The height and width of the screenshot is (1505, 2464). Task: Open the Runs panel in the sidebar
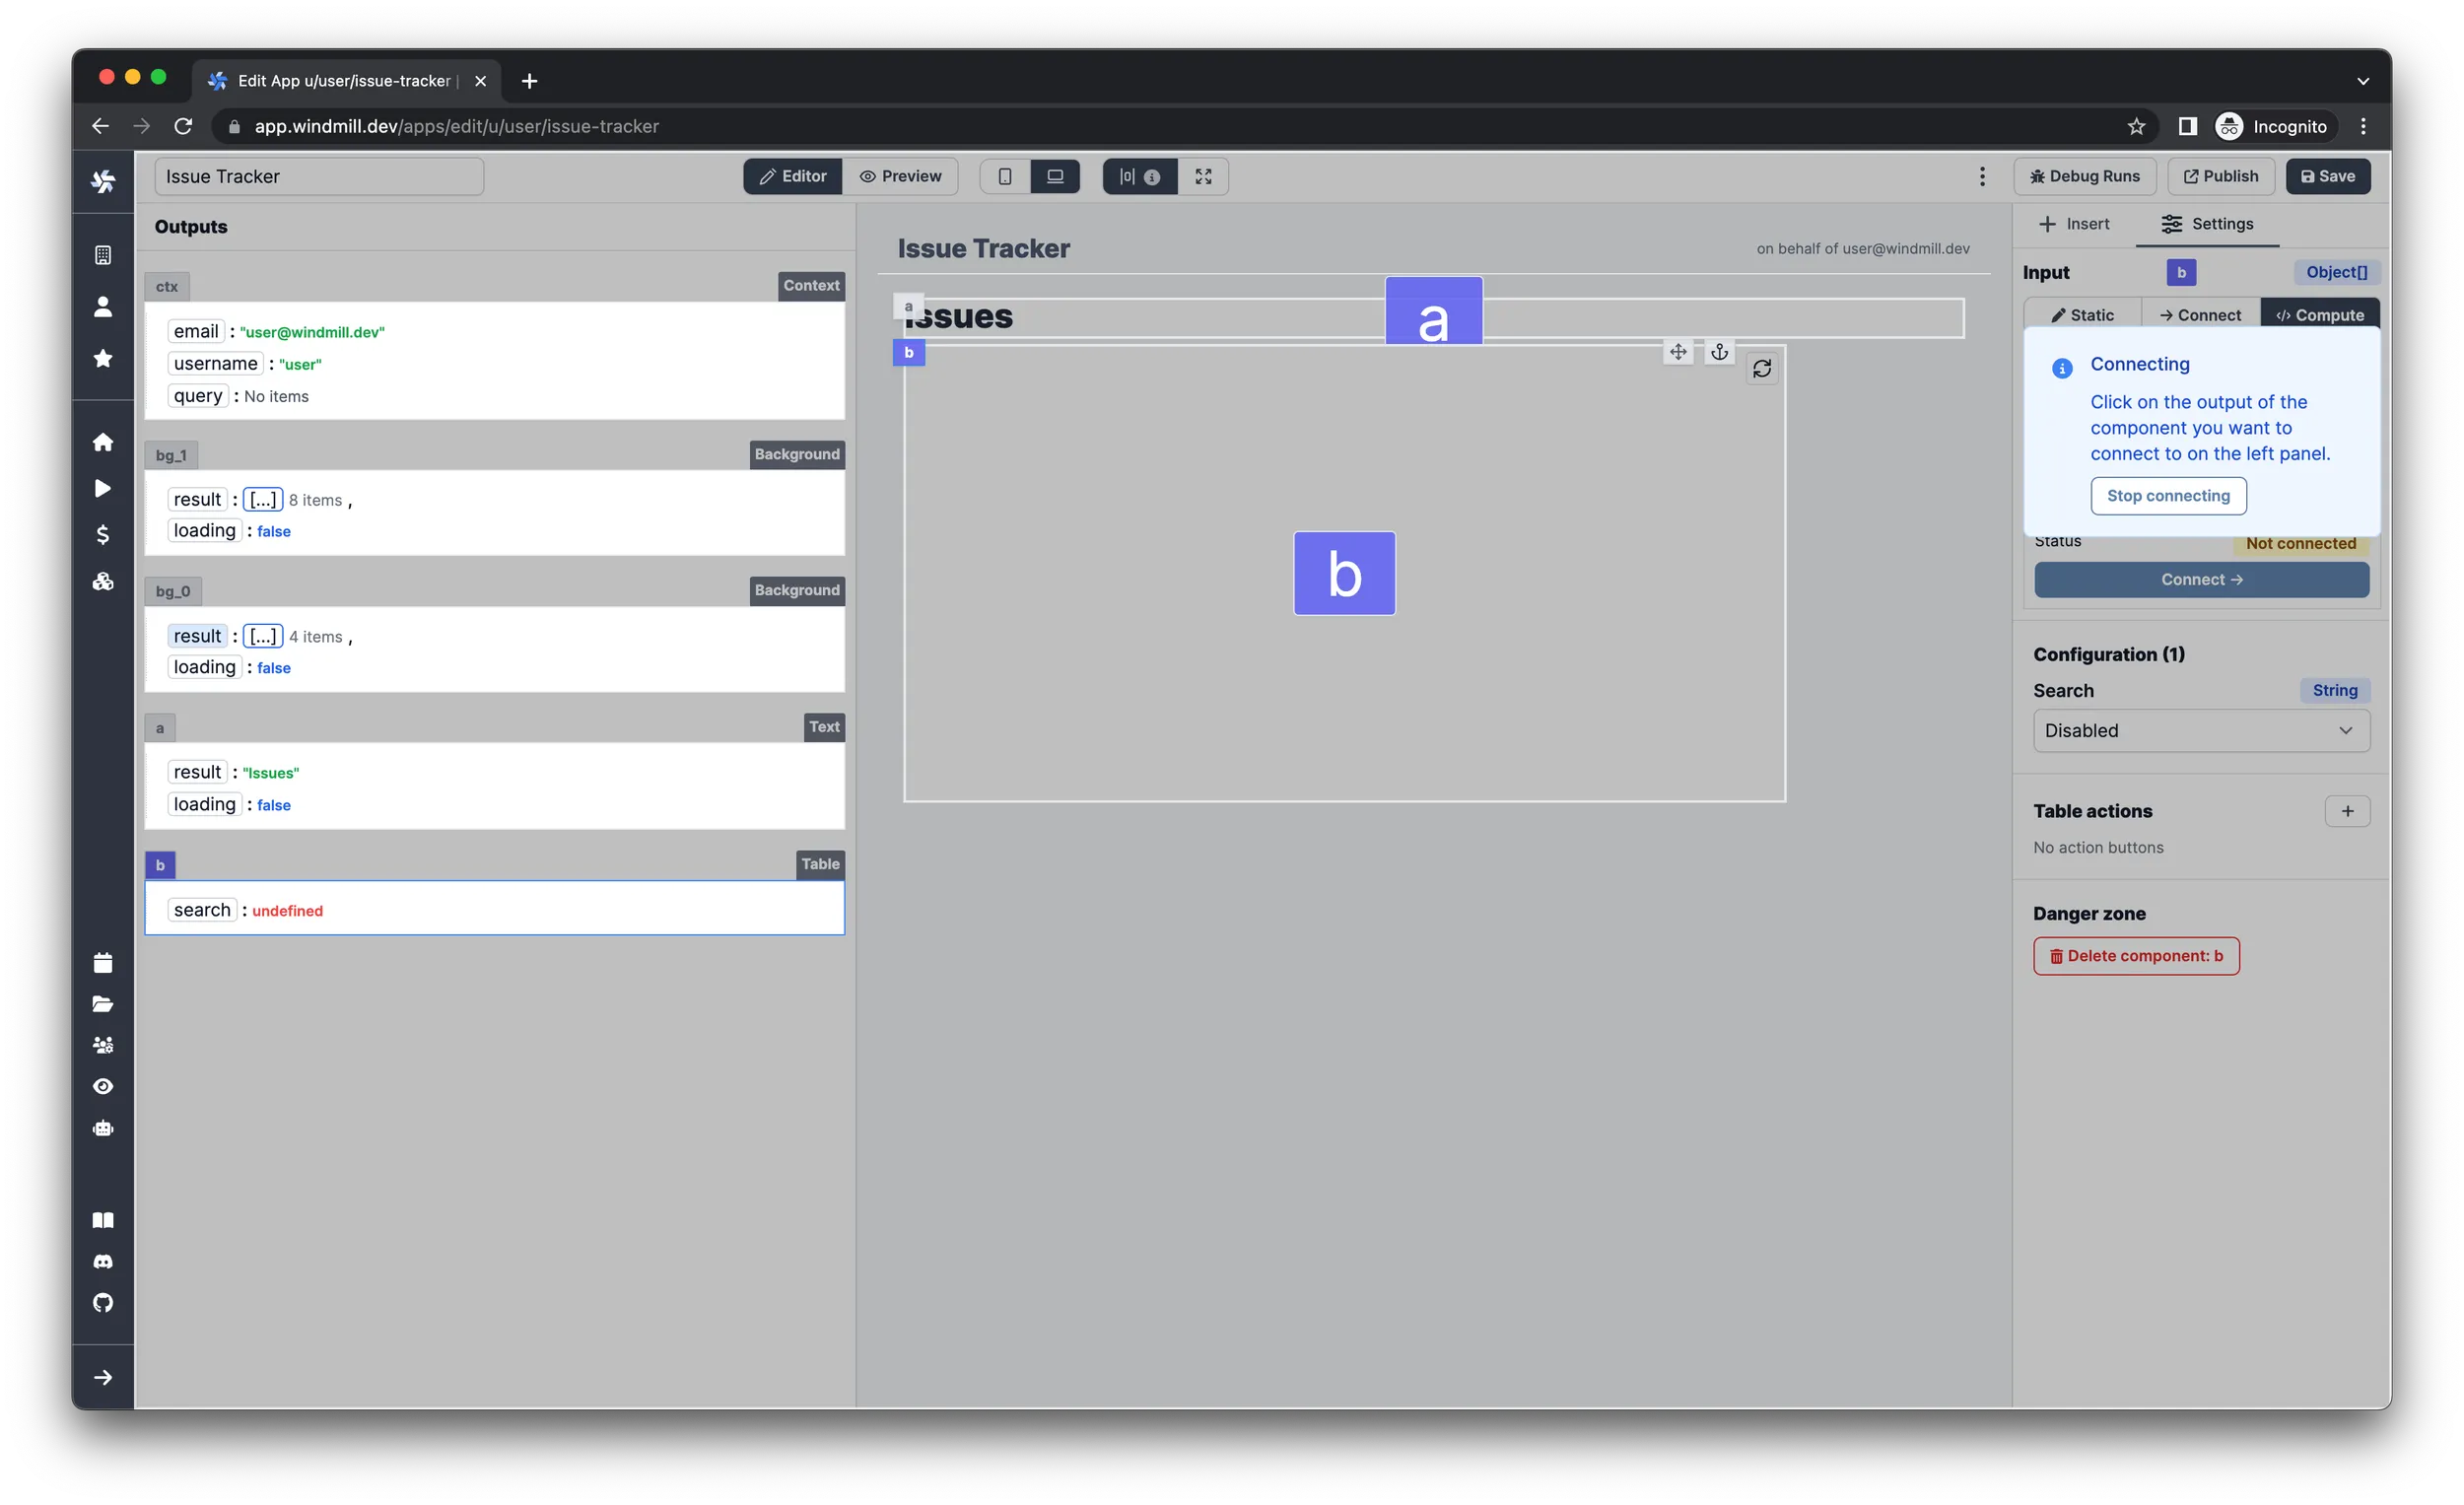(103, 488)
